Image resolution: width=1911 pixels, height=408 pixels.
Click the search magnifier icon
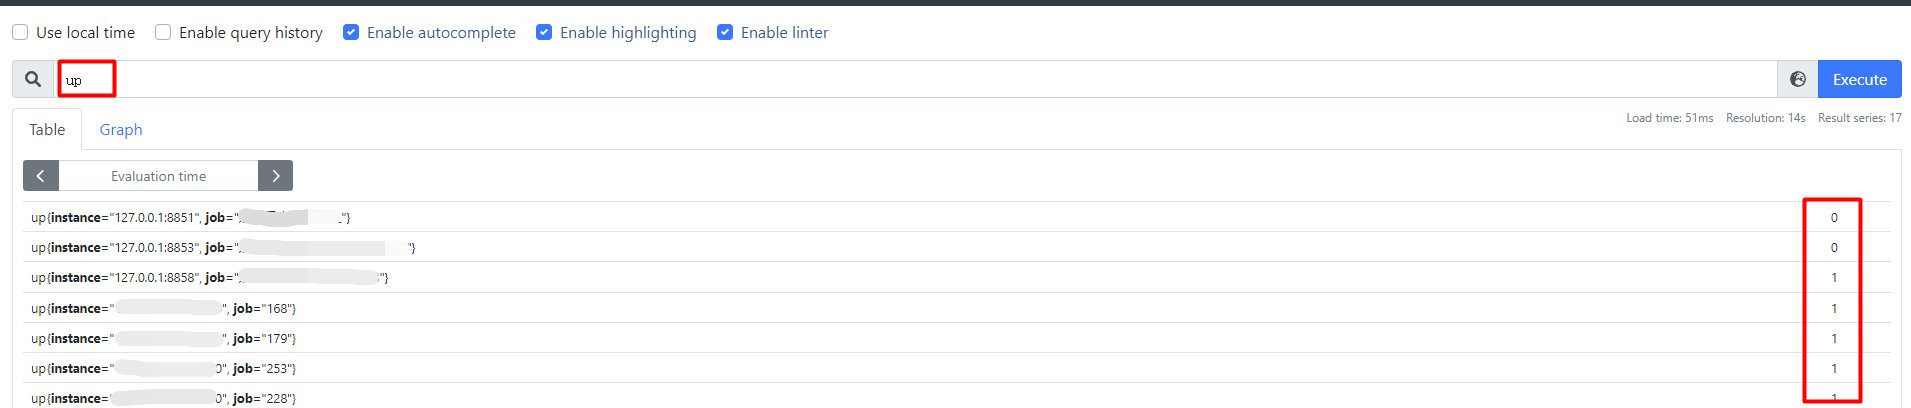click(x=33, y=79)
